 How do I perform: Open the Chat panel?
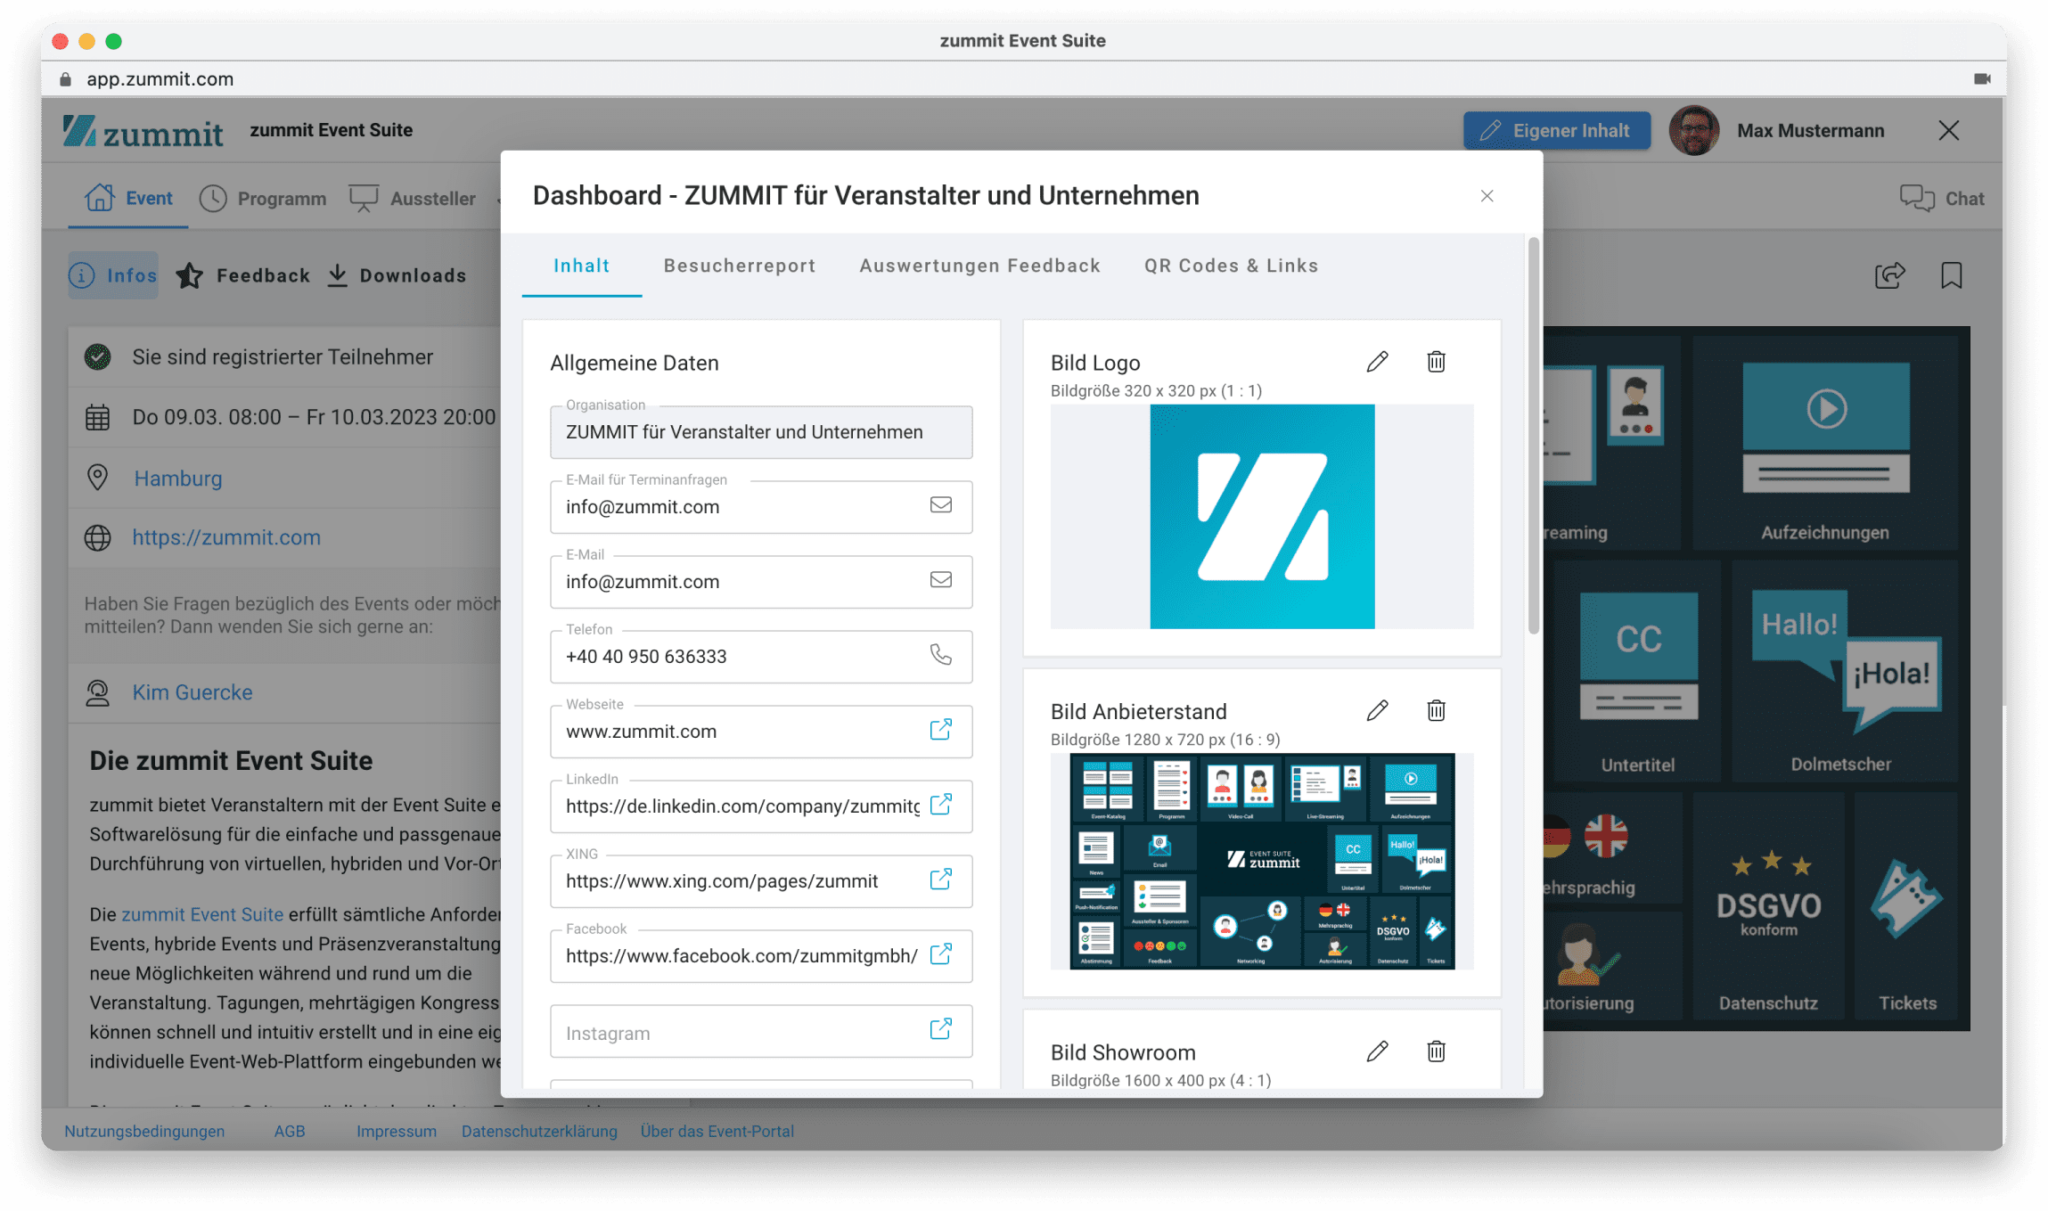pos(1943,197)
